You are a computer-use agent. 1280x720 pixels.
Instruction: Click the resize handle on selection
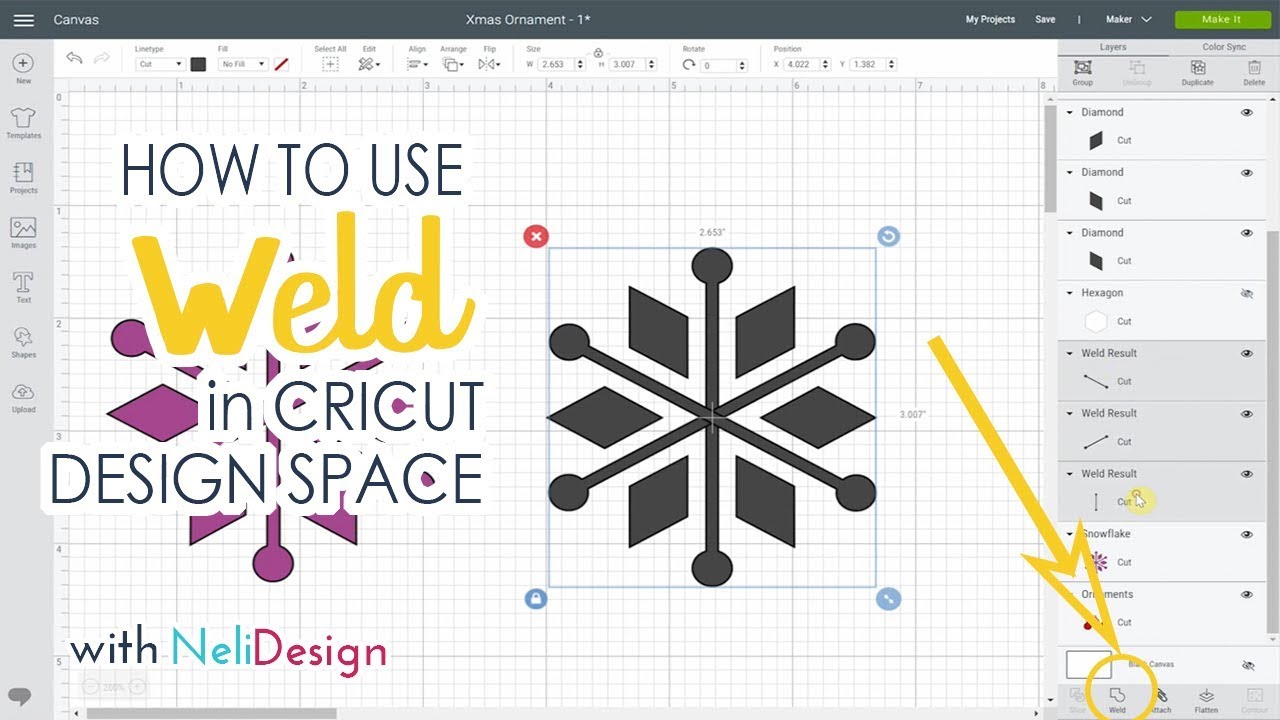(888, 599)
